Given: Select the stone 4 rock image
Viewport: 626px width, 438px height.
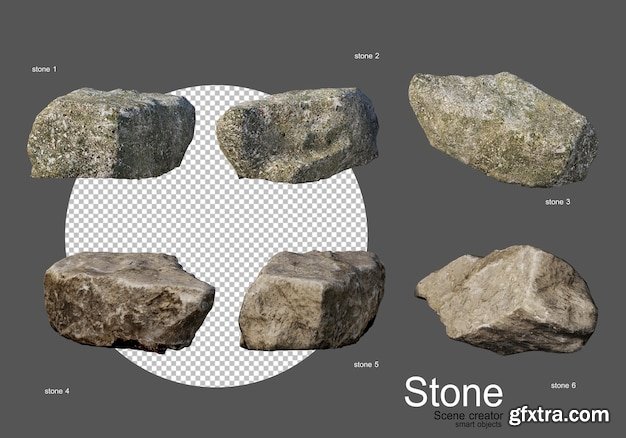Looking at the screenshot, I should (x=128, y=301).
